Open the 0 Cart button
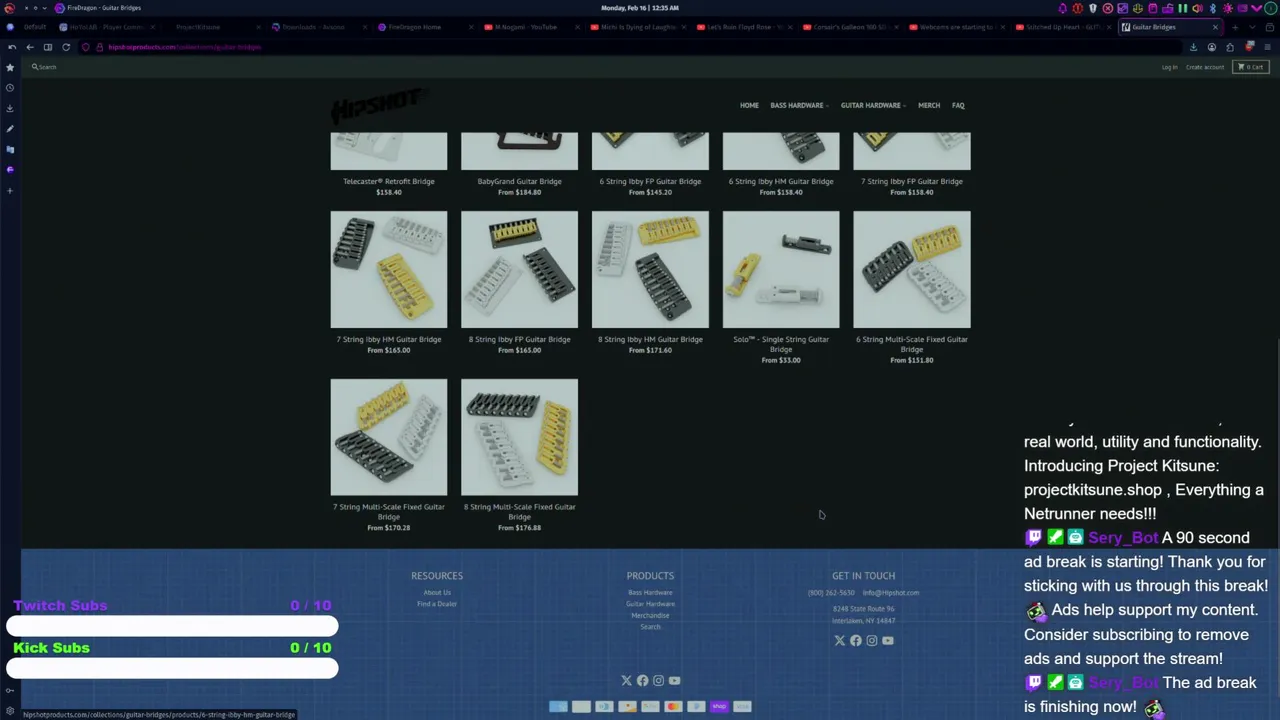Screen dimensions: 1280x720 (x=1250, y=67)
